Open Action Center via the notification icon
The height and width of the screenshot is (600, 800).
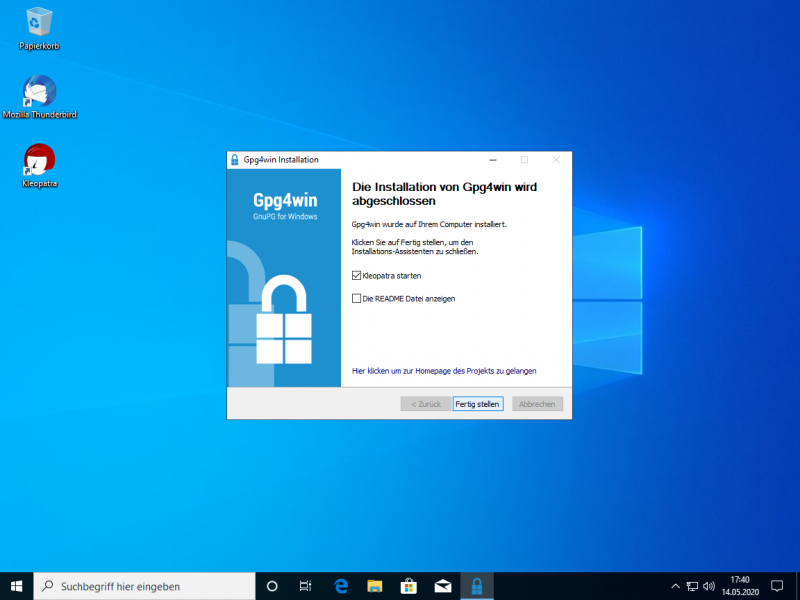pos(777,586)
